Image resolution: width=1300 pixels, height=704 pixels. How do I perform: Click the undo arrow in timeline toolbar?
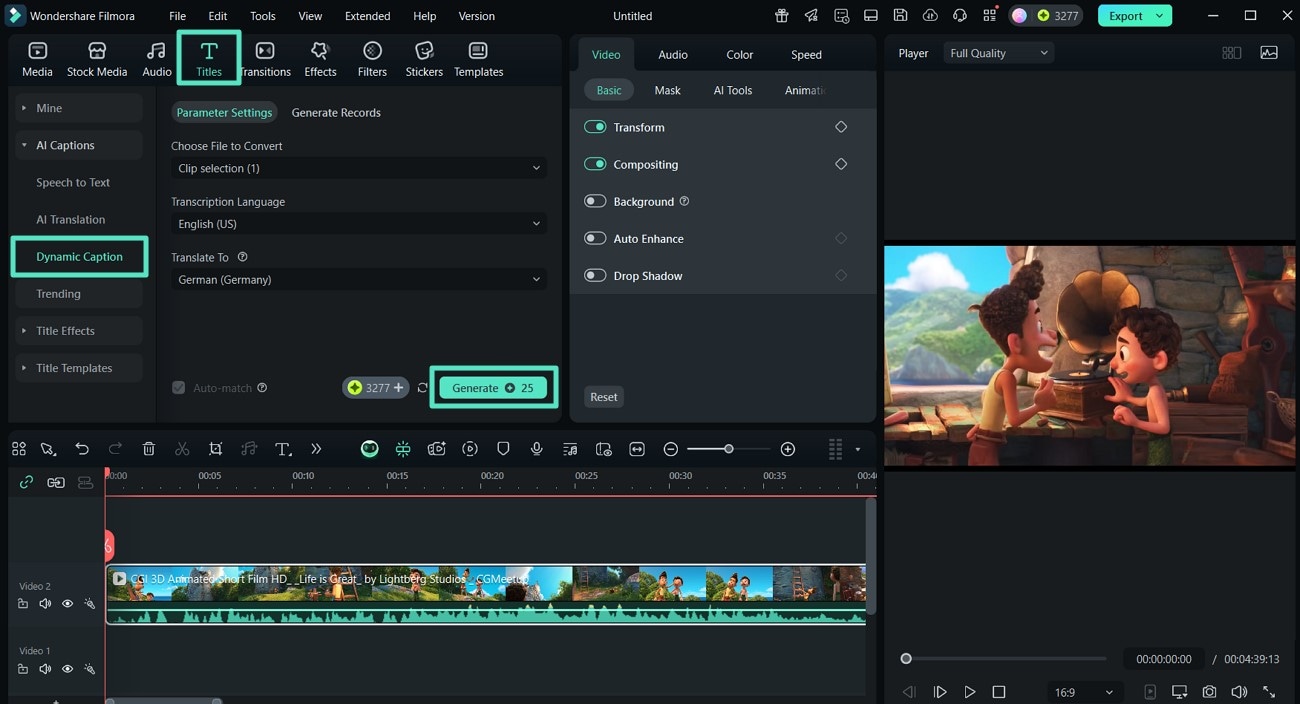(82, 449)
